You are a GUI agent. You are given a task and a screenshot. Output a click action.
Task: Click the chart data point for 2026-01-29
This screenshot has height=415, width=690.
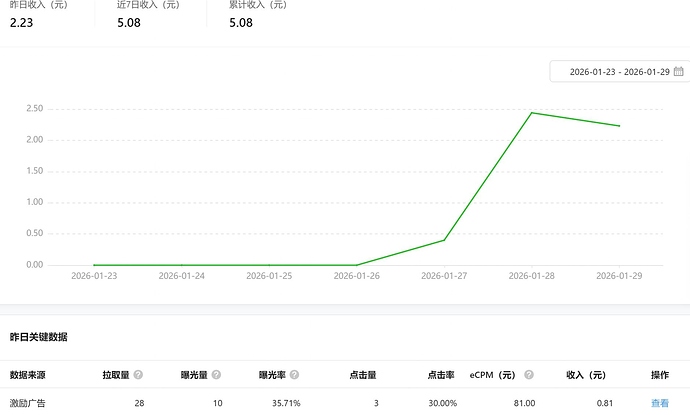pos(619,126)
